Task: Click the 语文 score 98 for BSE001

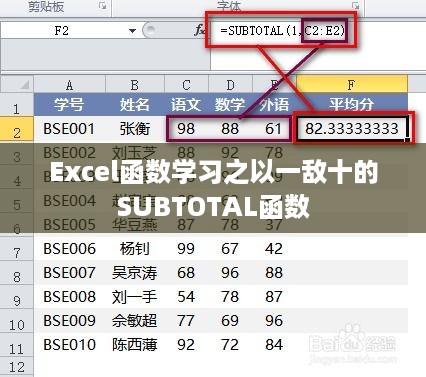Action: pyautogui.click(x=186, y=129)
